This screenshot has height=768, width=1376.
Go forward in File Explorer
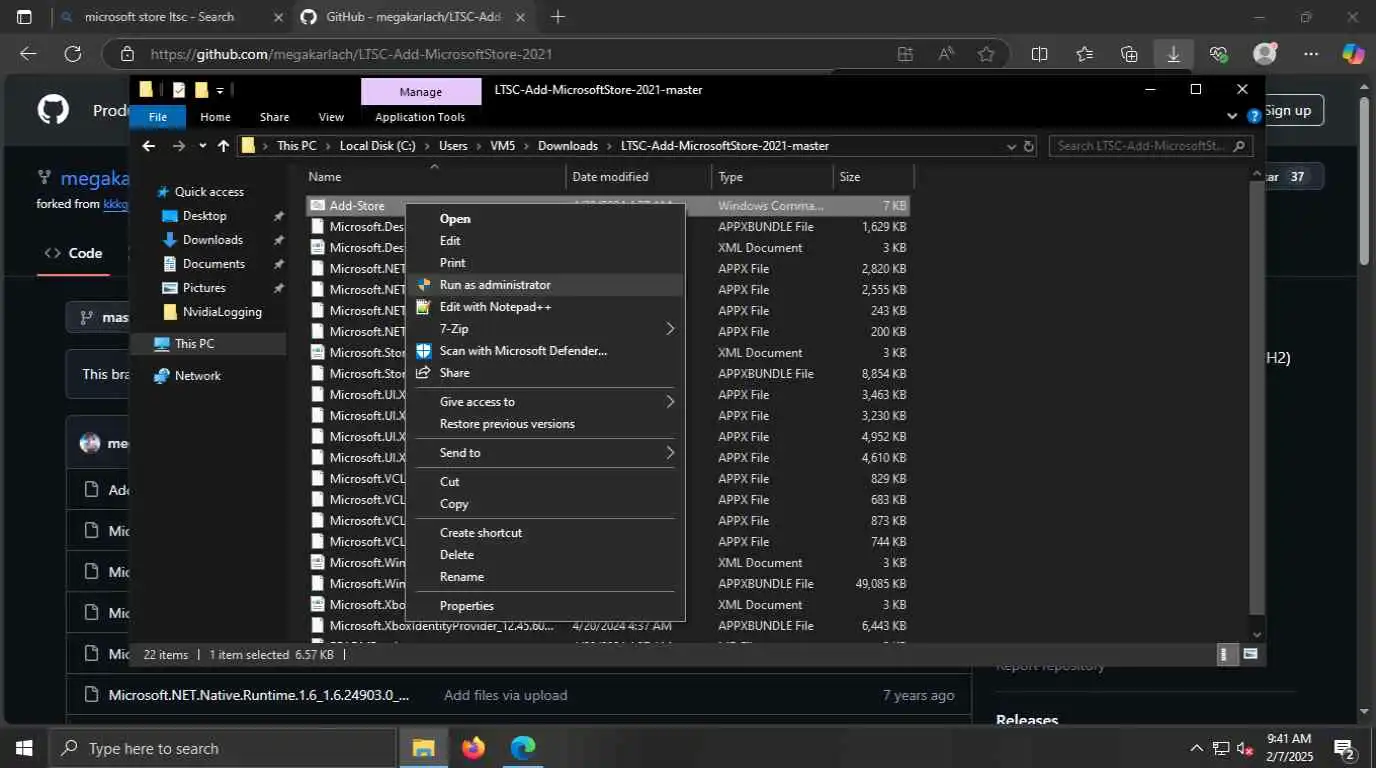(x=179, y=146)
